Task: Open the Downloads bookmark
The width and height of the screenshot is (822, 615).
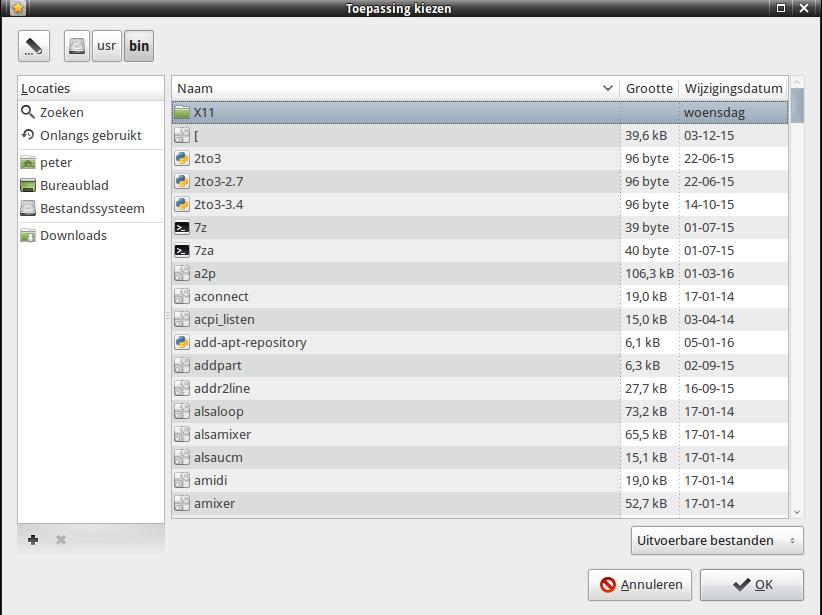Action: coord(73,235)
